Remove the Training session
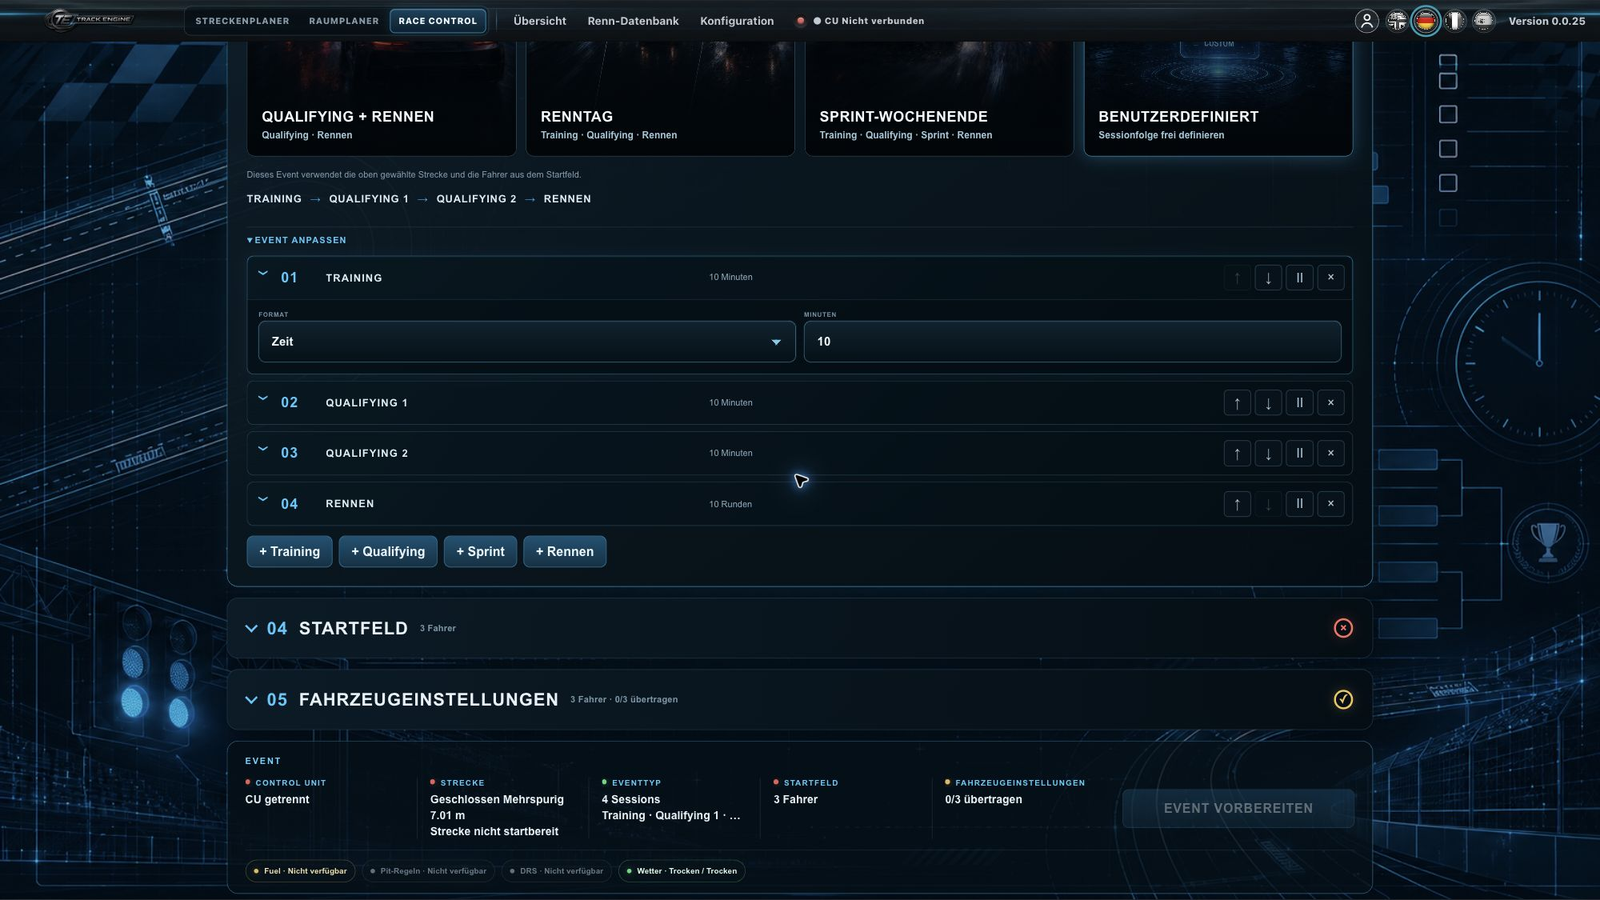This screenshot has height=900, width=1600. (1331, 278)
